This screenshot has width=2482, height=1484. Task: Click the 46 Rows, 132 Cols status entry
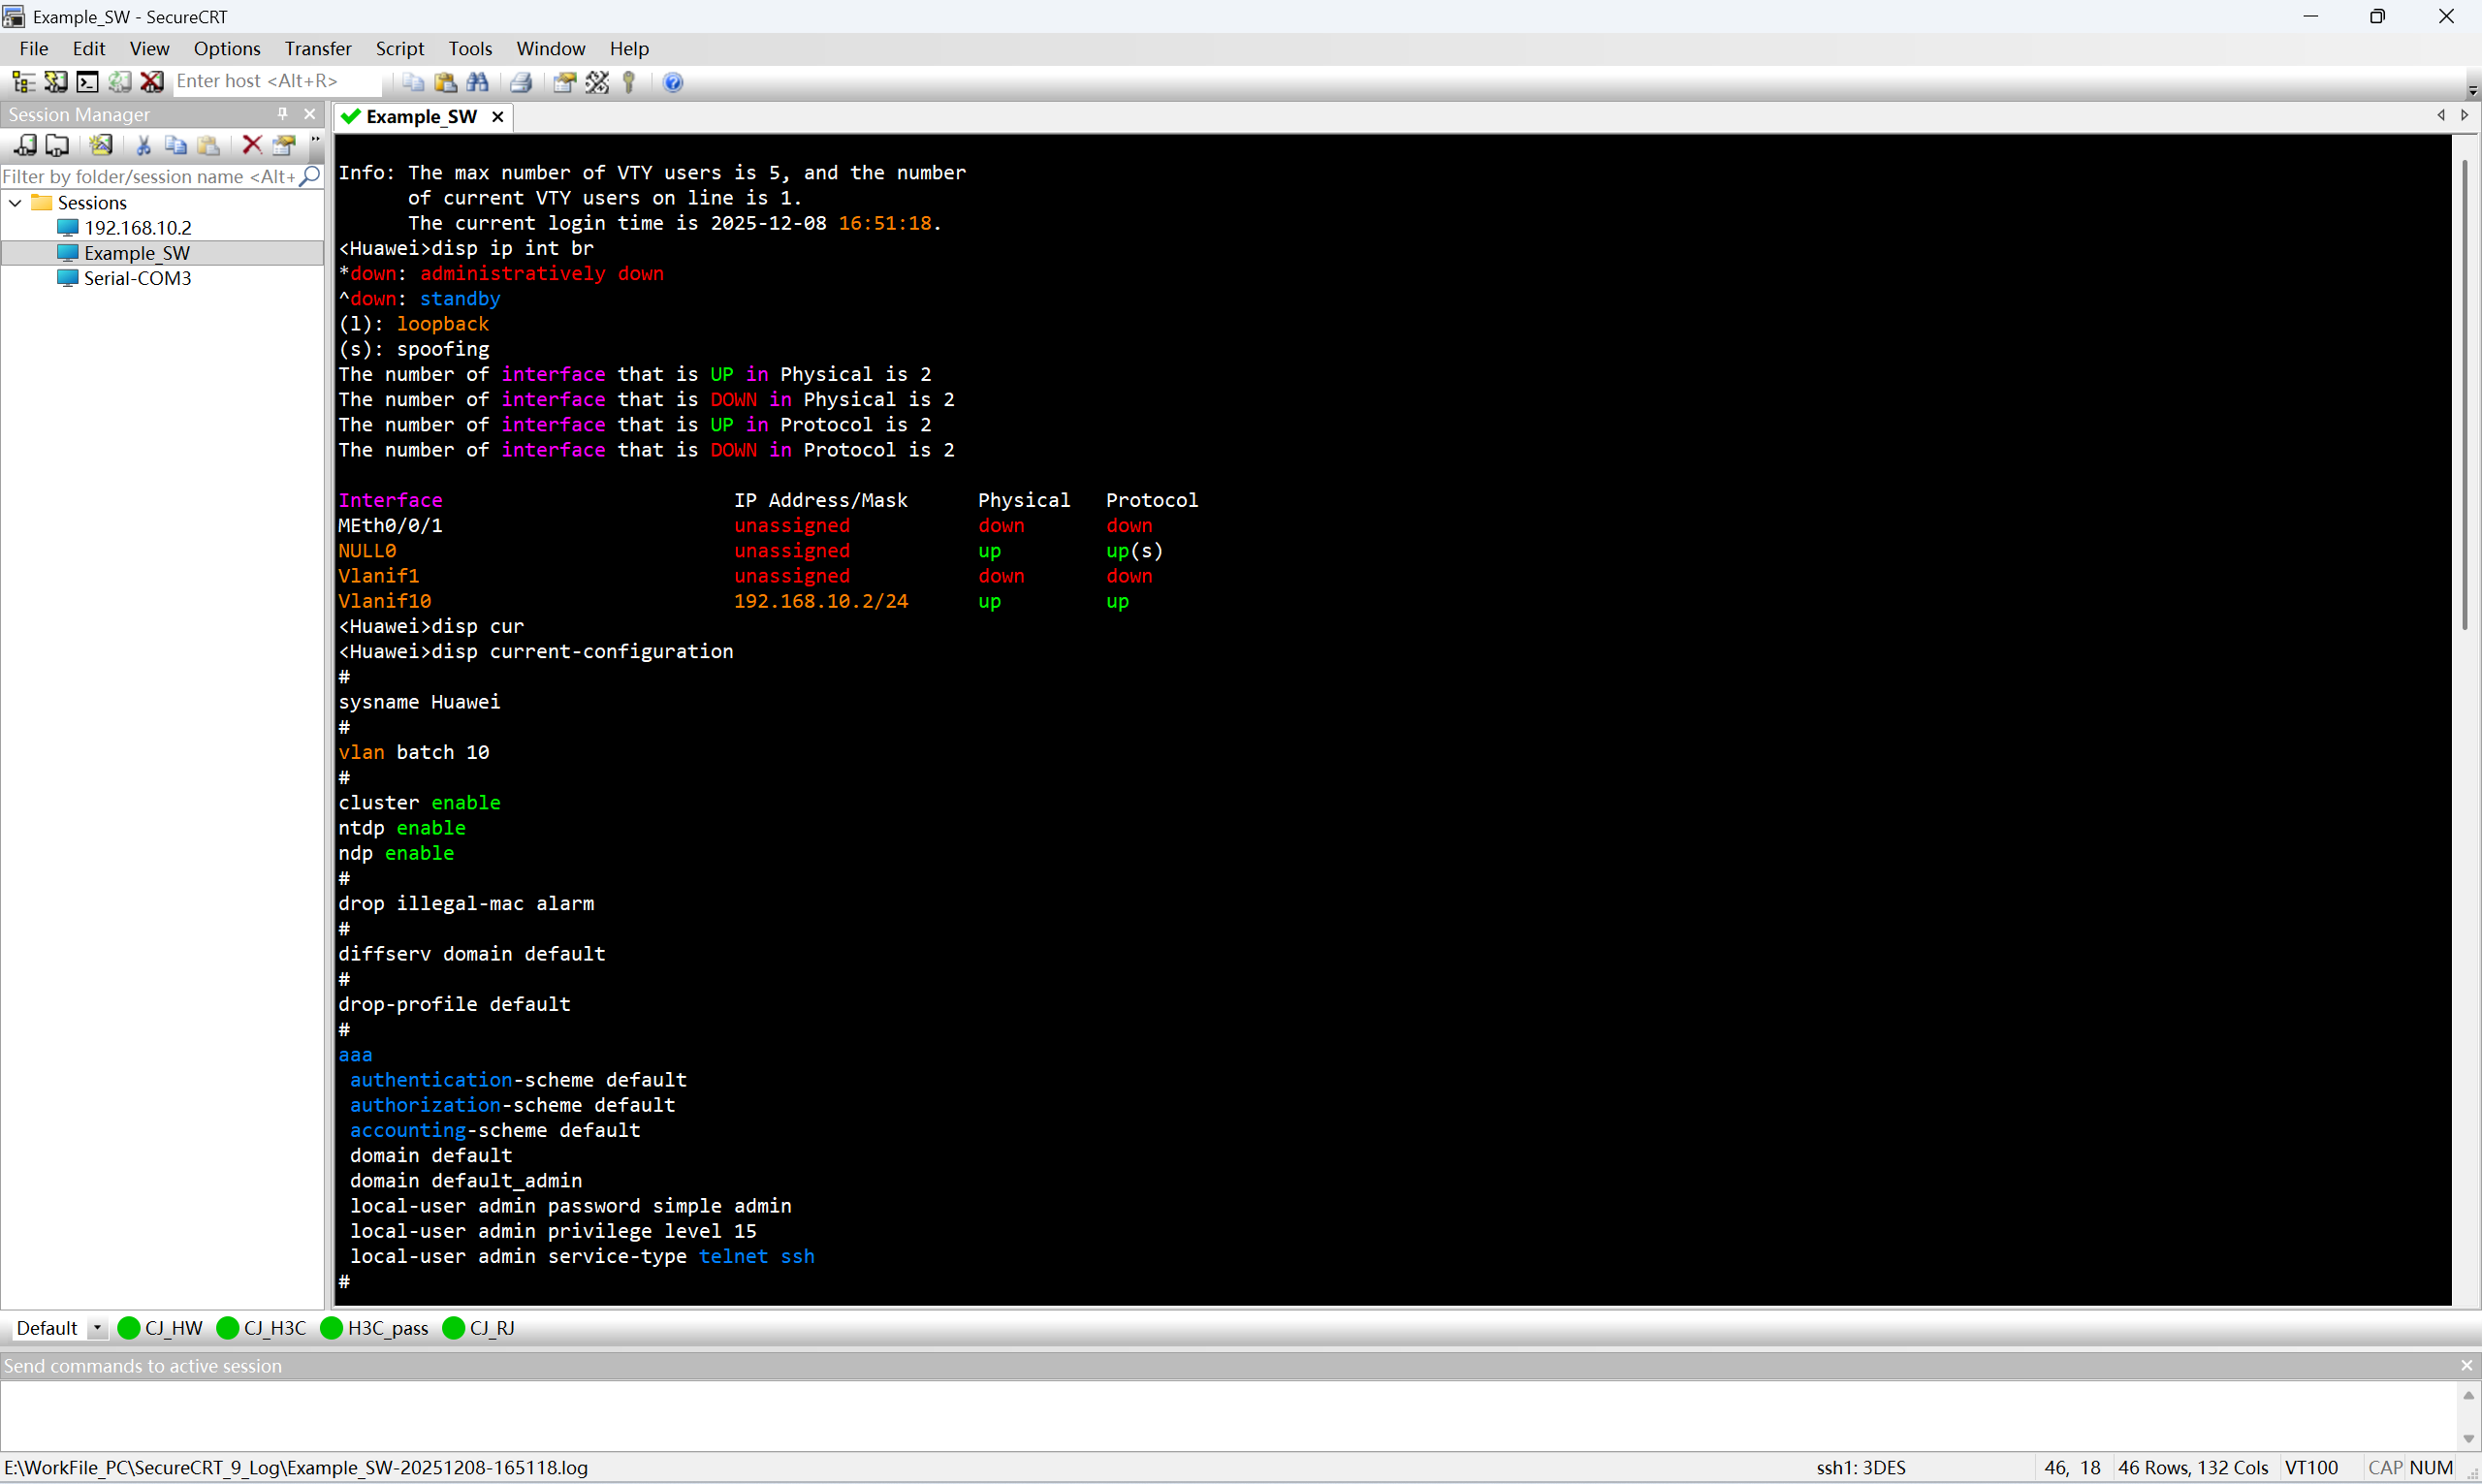click(2193, 1468)
